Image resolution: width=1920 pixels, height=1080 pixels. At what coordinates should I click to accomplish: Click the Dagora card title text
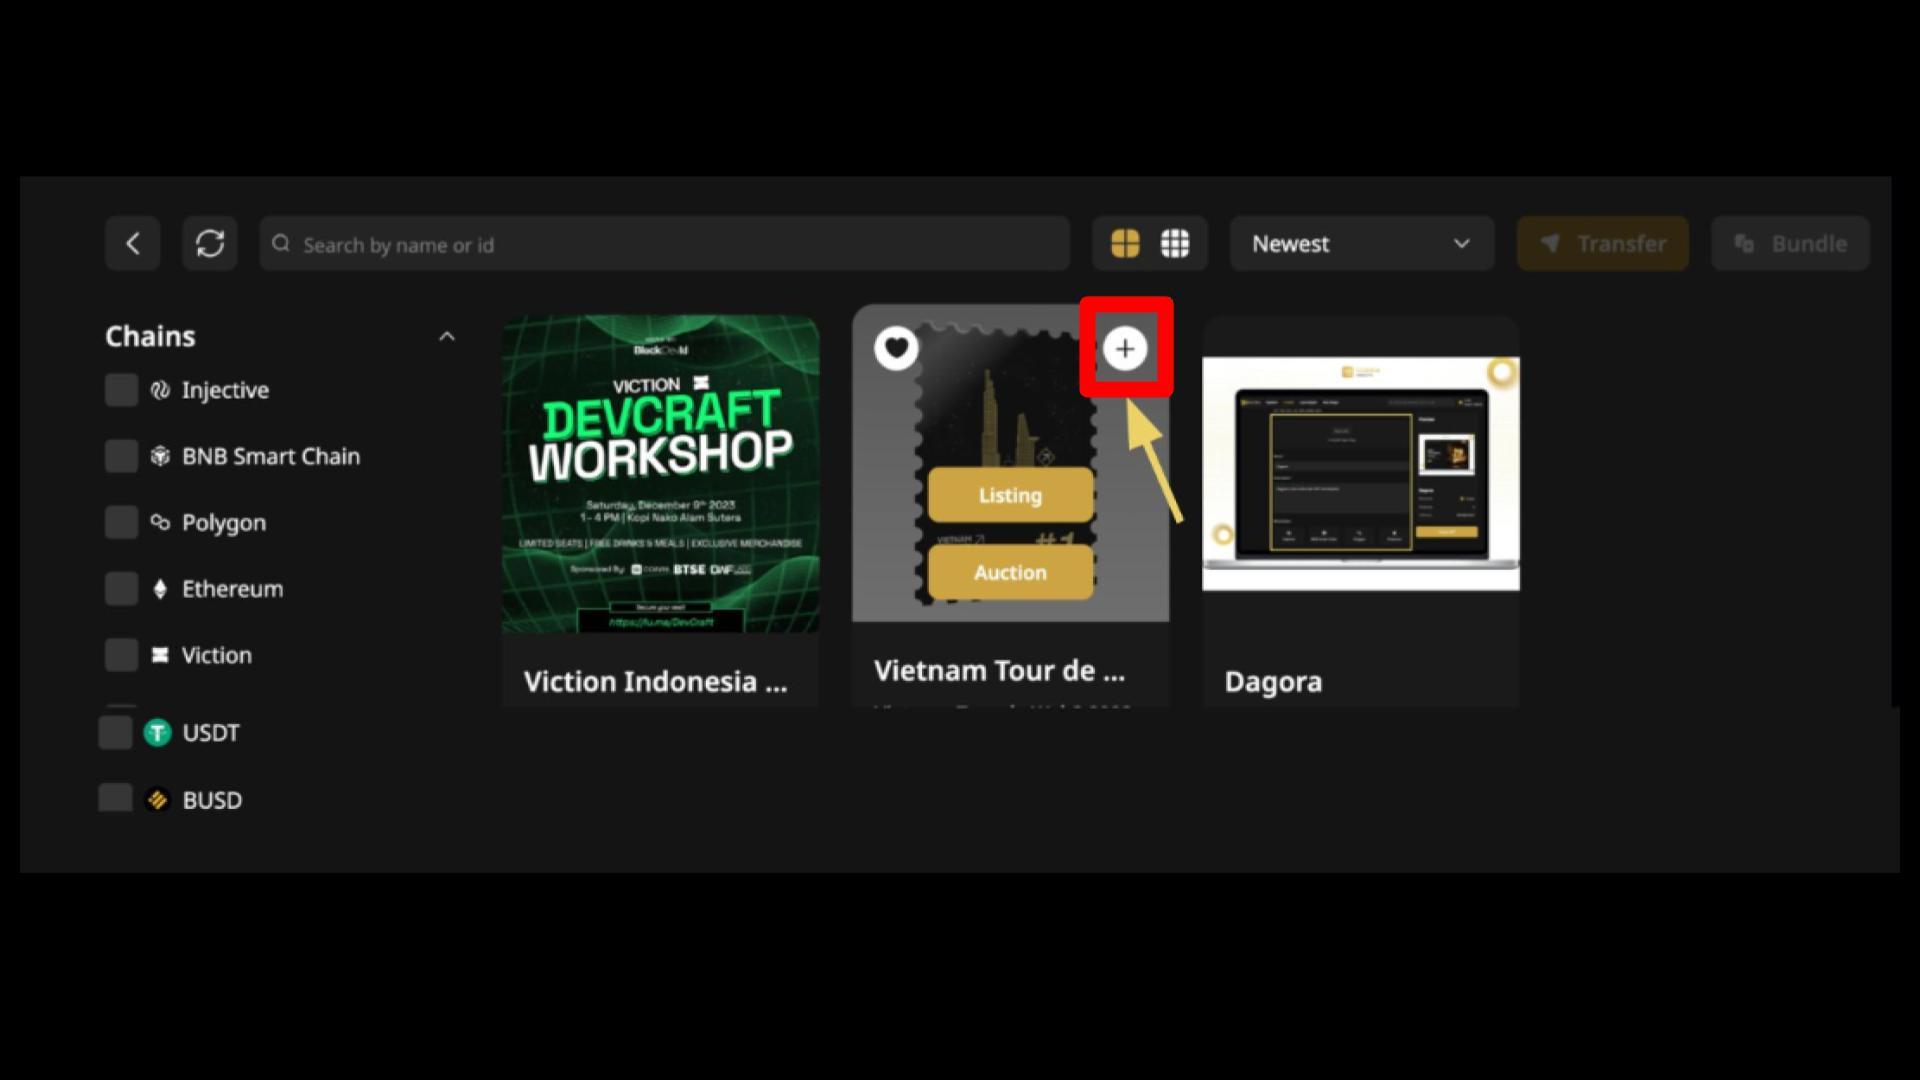[1273, 682]
